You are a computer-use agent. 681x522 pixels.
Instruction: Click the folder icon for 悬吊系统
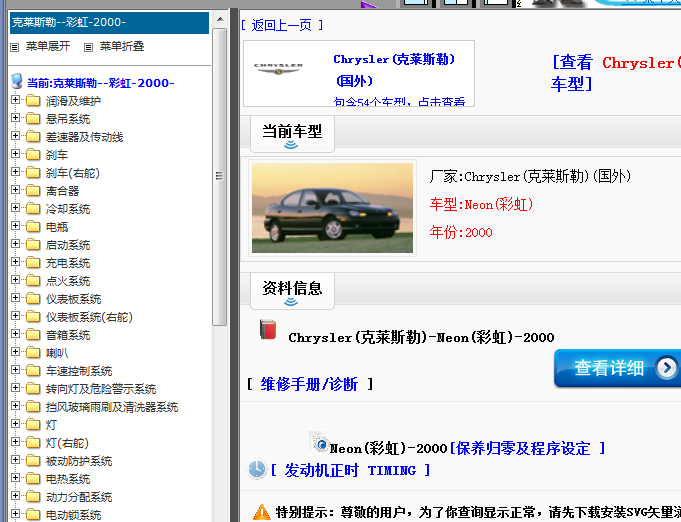click(x=33, y=119)
